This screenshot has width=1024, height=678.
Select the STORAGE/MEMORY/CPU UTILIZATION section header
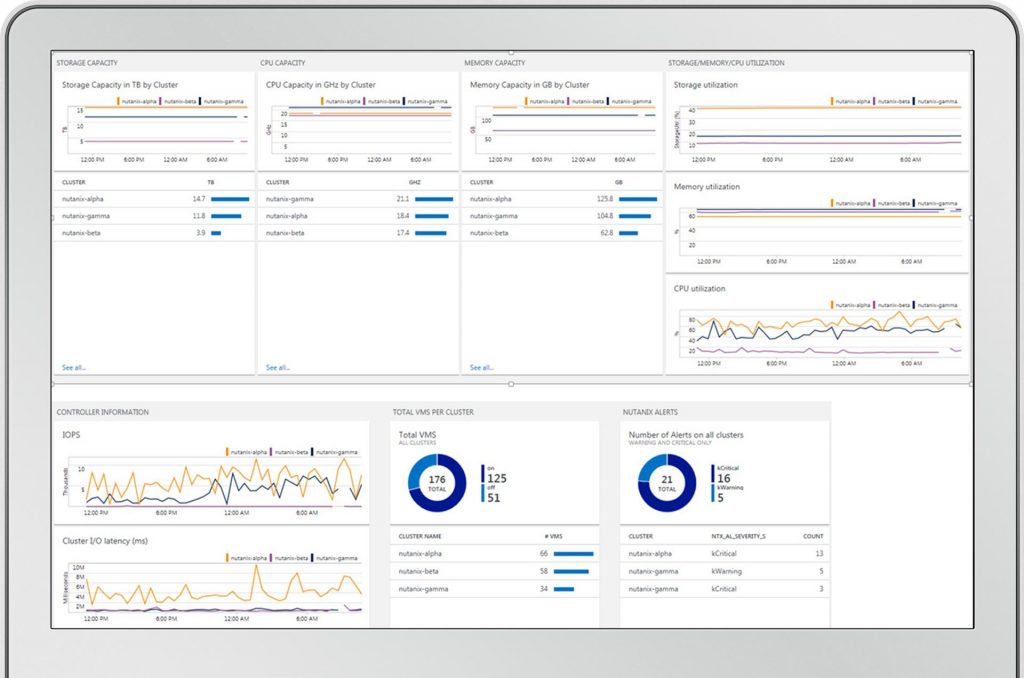(x=726, y=63)
